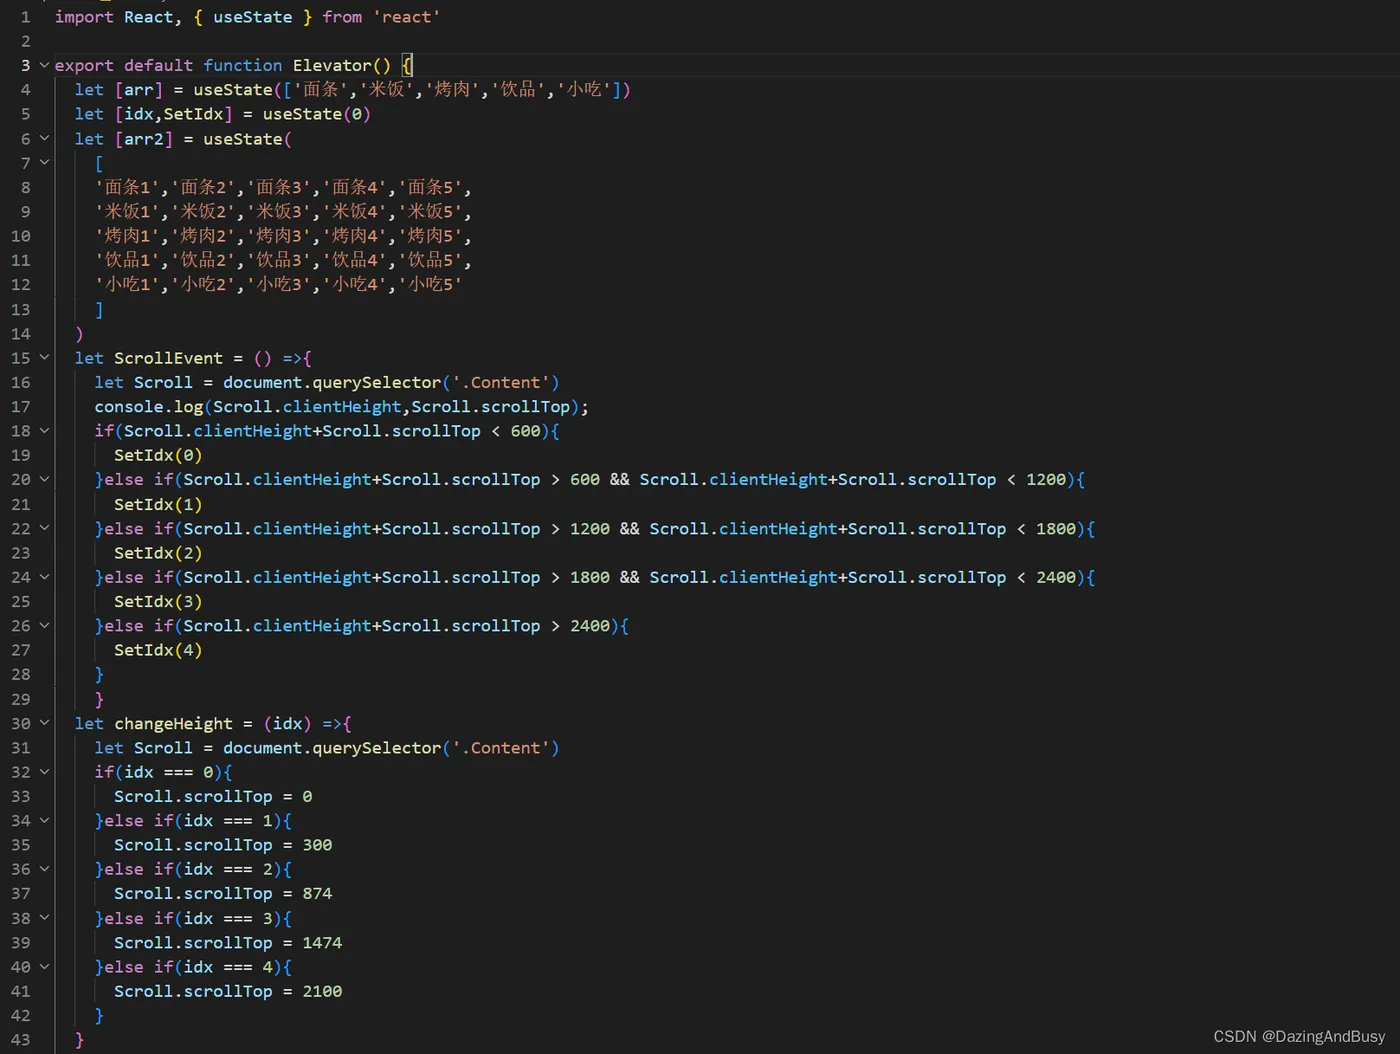Viewport: 1400px width, 1054px height.
Task: Click SetIdx(3) on line 25
Action: pyautogui.click(x=158, y=601)
